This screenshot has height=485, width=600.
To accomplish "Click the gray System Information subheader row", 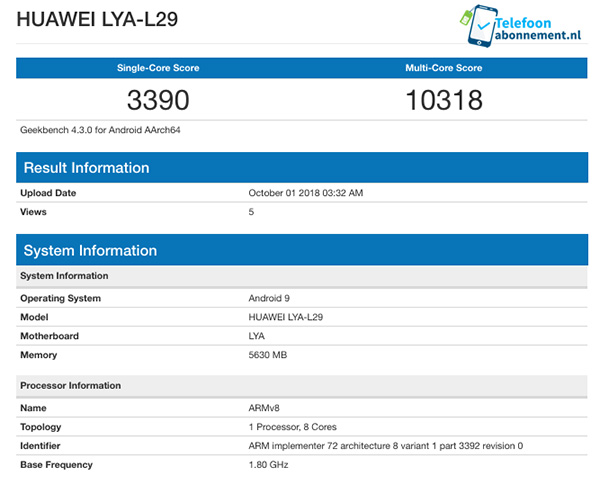I will (x=302, y=276).
